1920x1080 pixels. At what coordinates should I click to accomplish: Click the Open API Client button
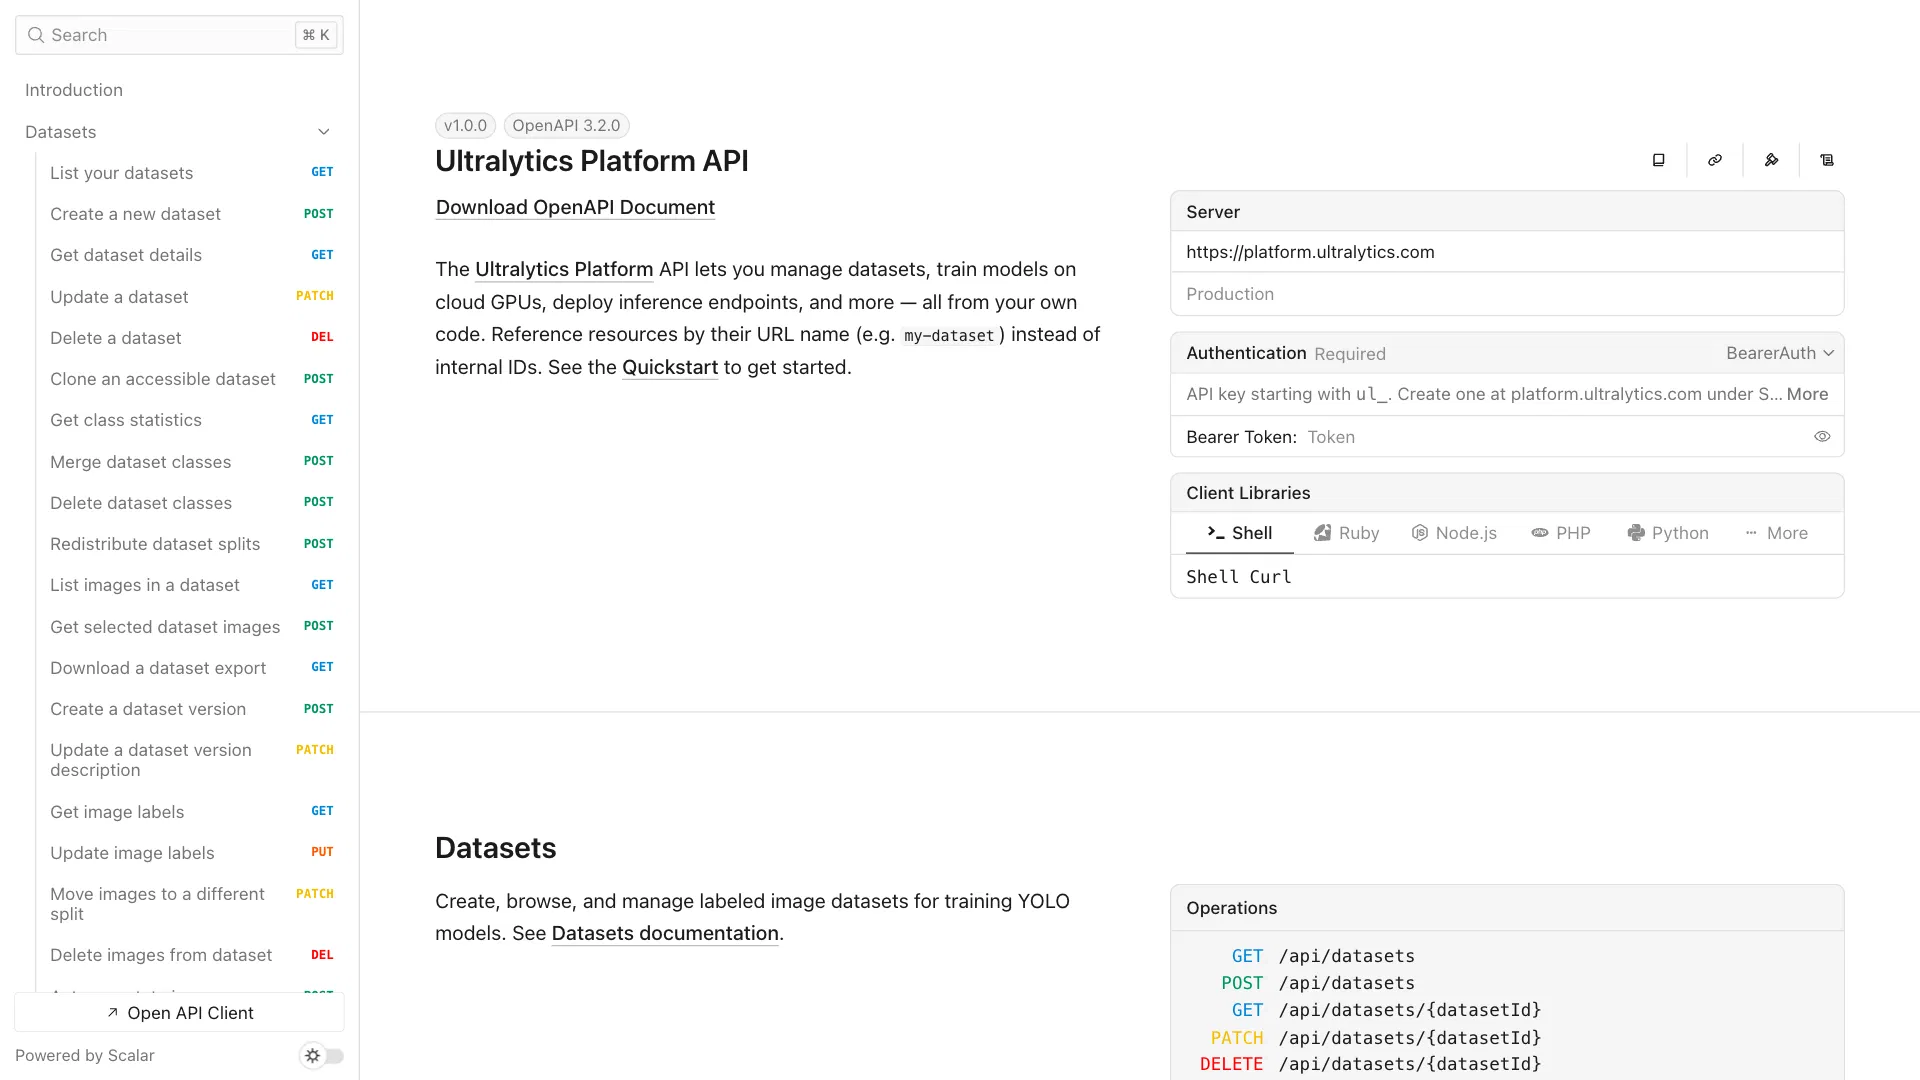[x=180, y=1013]
